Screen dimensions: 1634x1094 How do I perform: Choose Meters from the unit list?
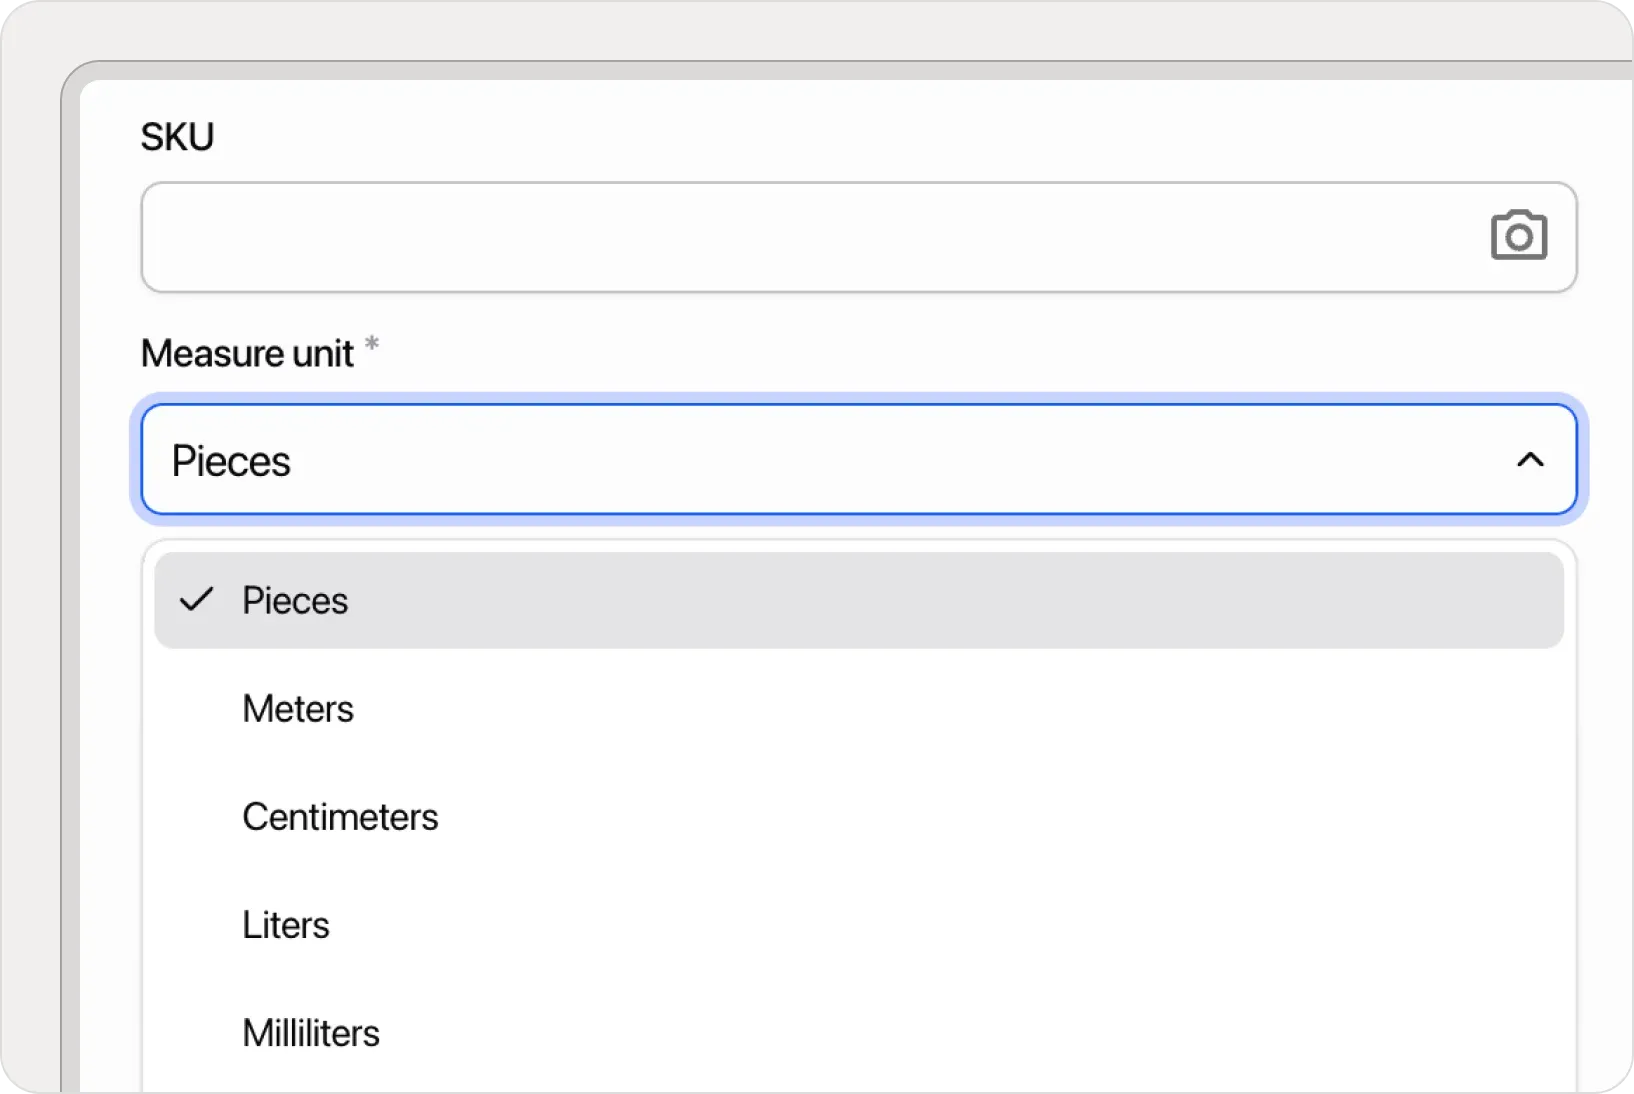pos(297,709)
